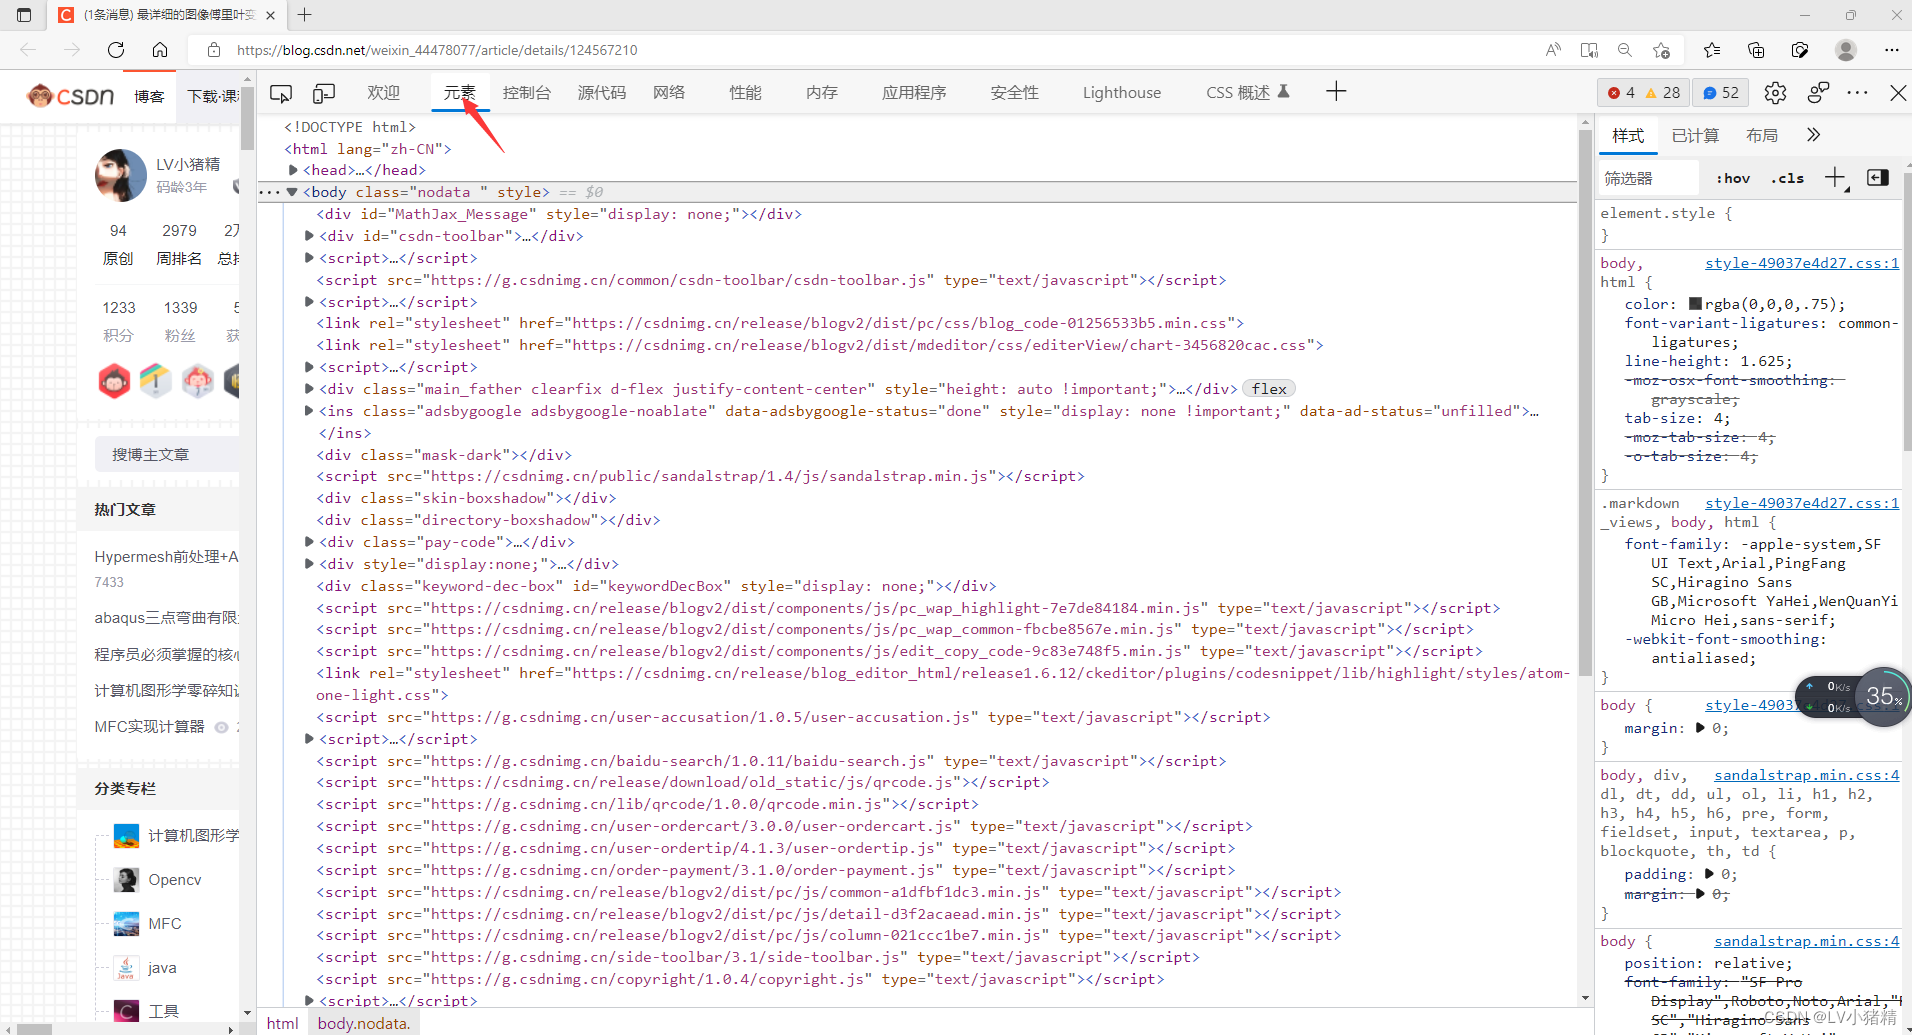Open the browser profile avatar
1912x1035 pixels.
pyautogui.click(x=1846, y=50)
